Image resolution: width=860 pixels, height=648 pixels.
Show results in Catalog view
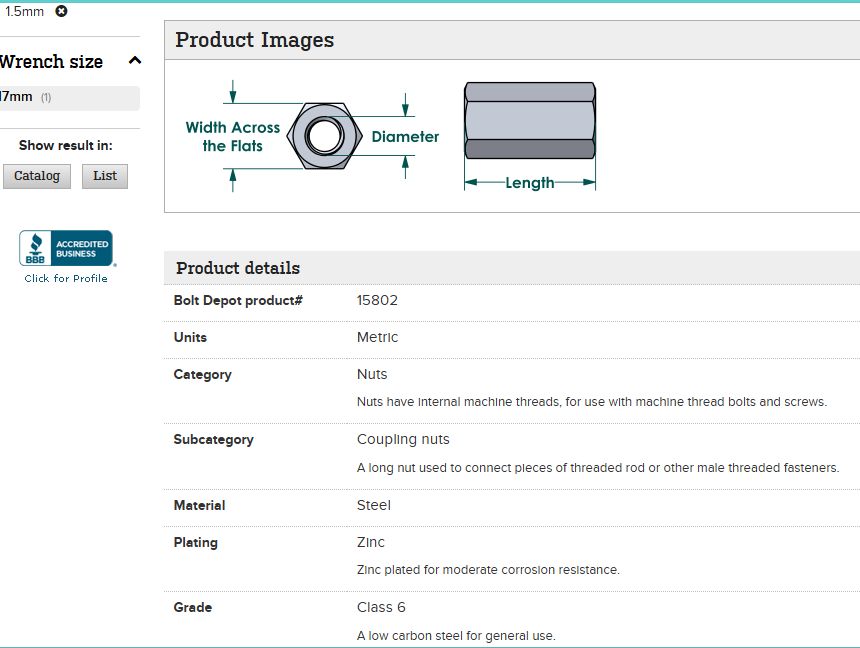click(37, 176)
